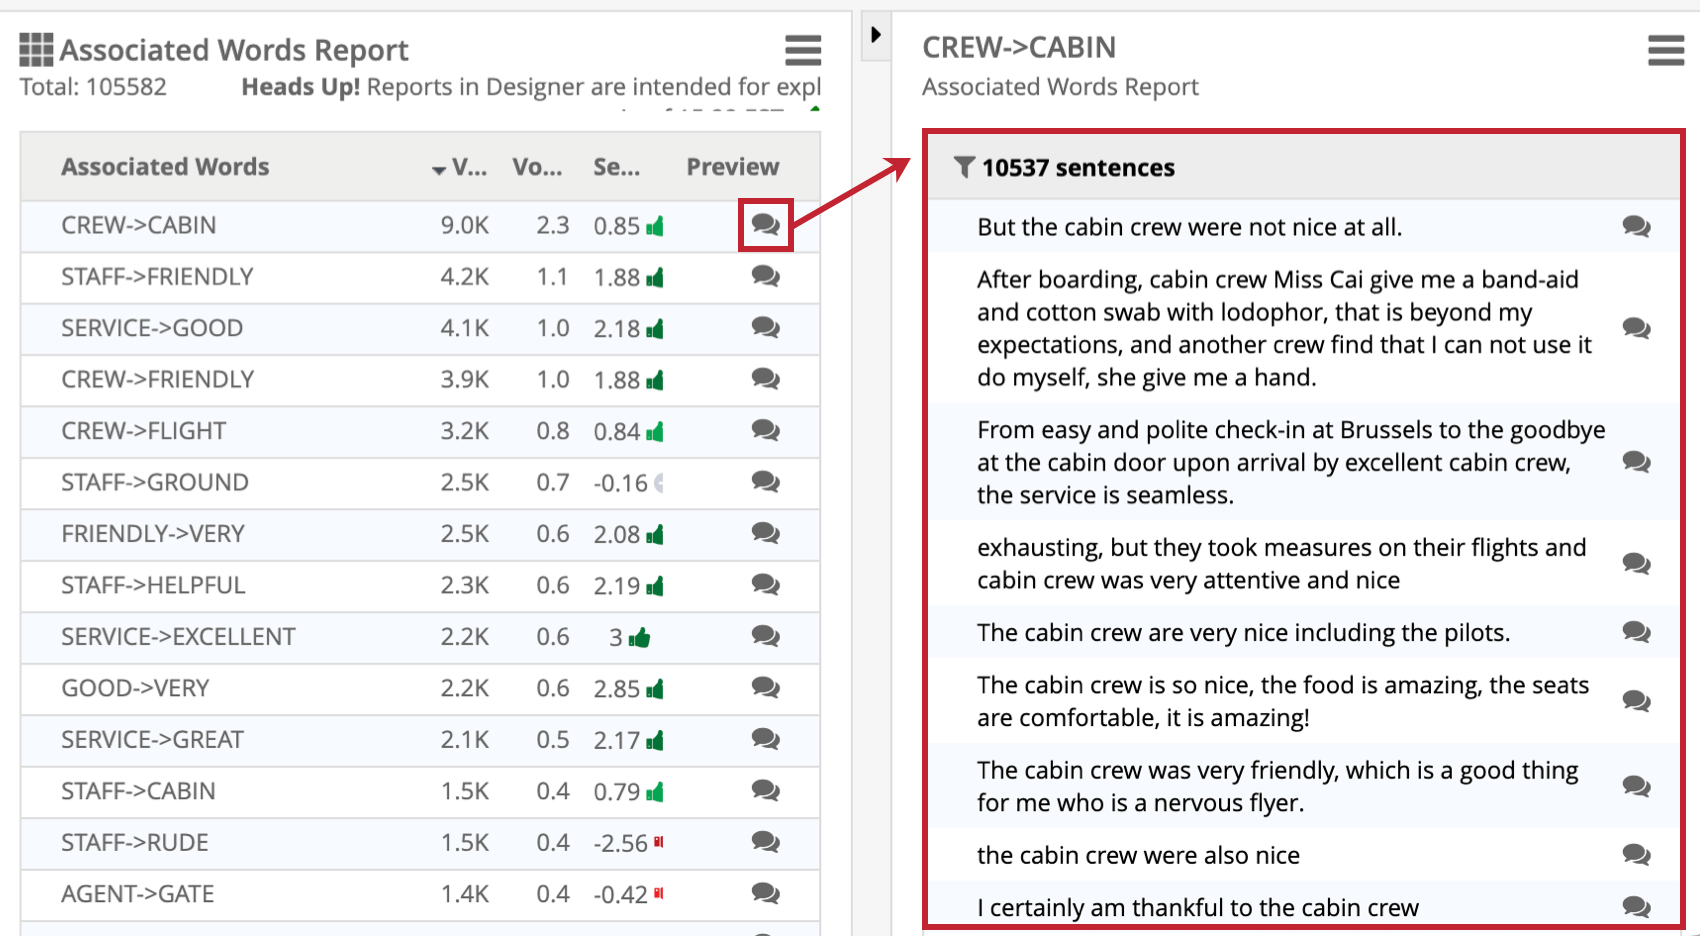Screen dimensions: 1700x936
Task: Open comment preview for SERVICE->GOOD row
Action: [765, 328]
